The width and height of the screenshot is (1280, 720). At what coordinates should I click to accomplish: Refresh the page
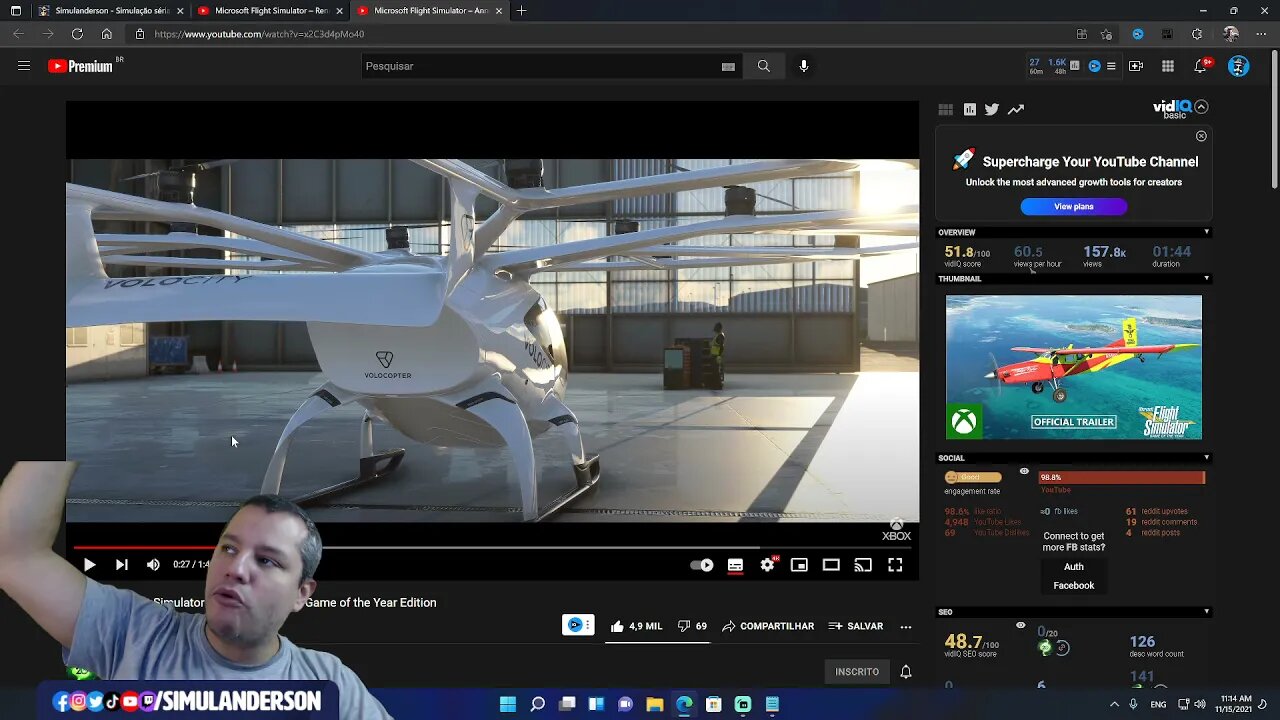tap(77, 34)
